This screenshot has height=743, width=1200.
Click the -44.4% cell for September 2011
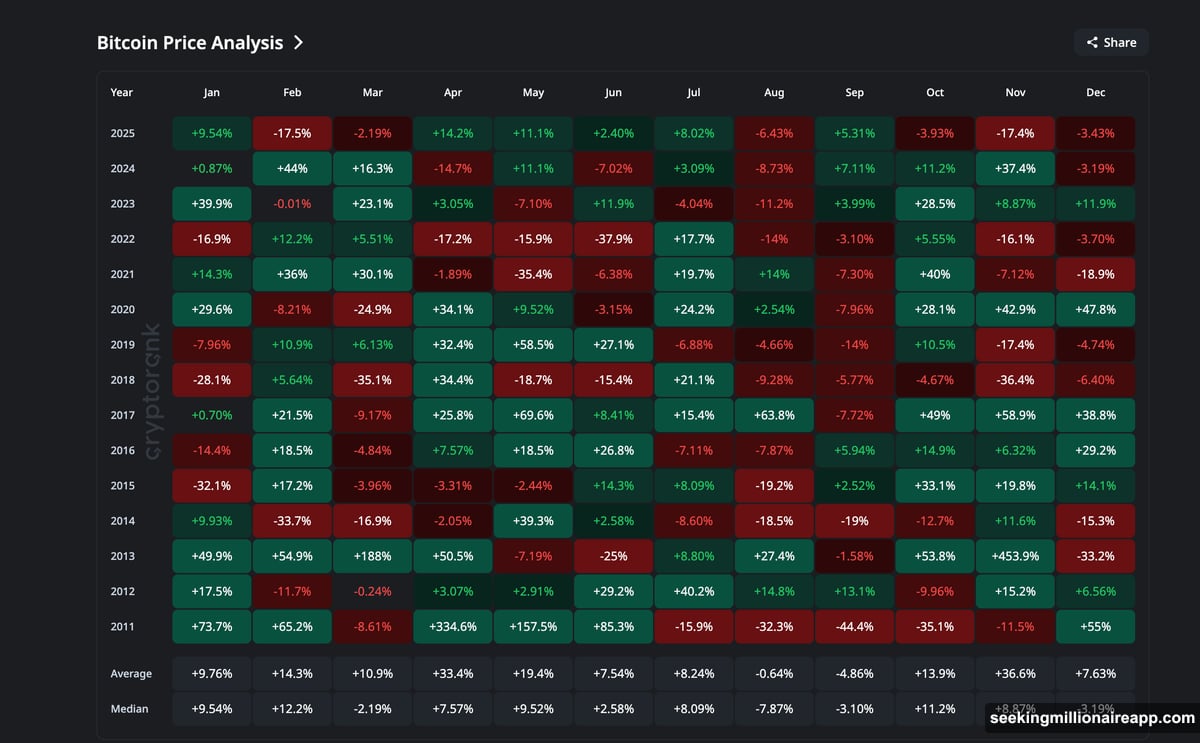coord(854,626)
